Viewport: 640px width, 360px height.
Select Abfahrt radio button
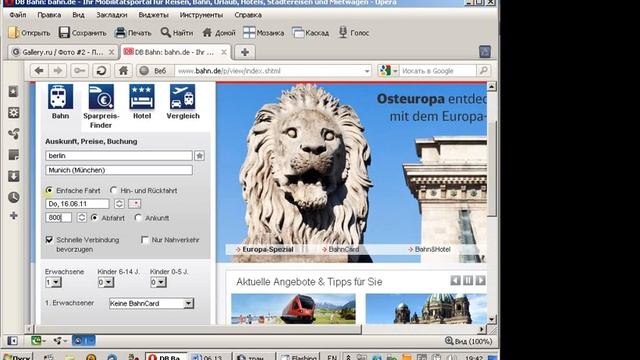(x=94, y=218)
